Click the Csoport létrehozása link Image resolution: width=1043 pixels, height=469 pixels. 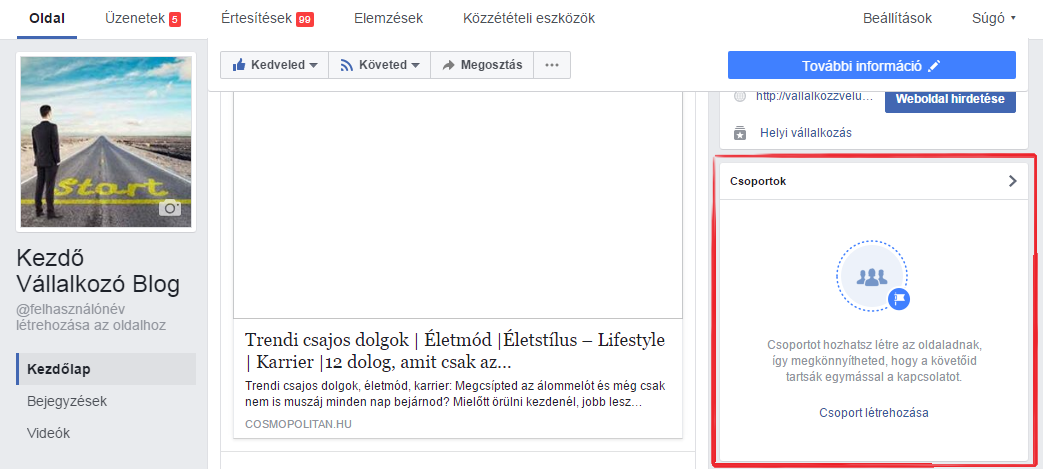pyautogui.click(x=874, y=412)
